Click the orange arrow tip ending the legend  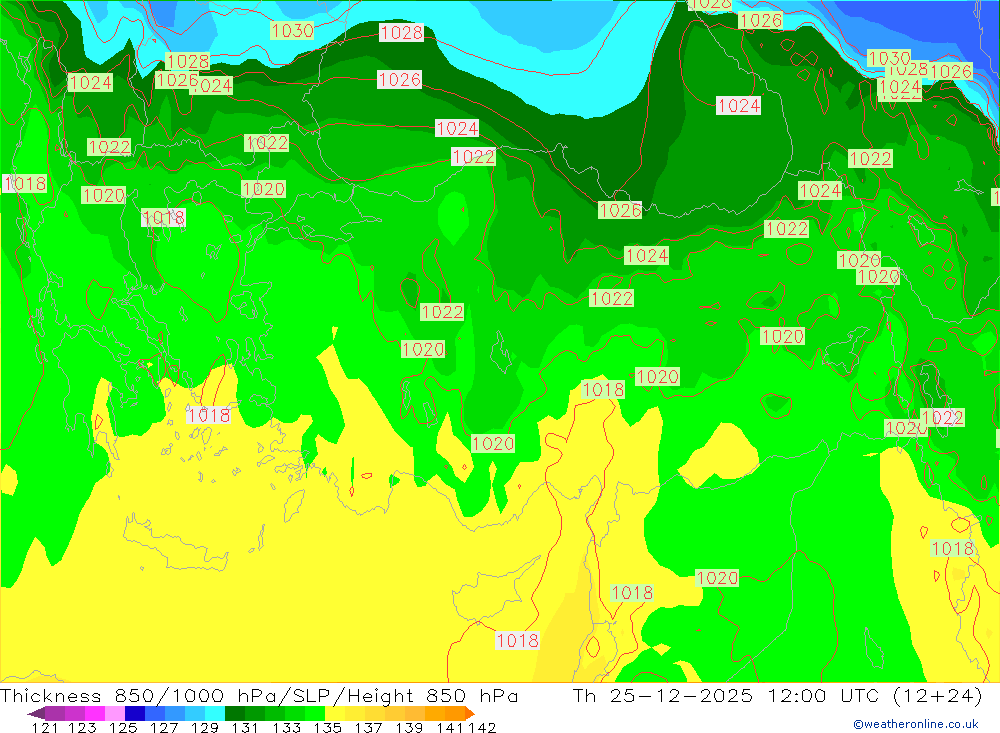pos(470,713)
